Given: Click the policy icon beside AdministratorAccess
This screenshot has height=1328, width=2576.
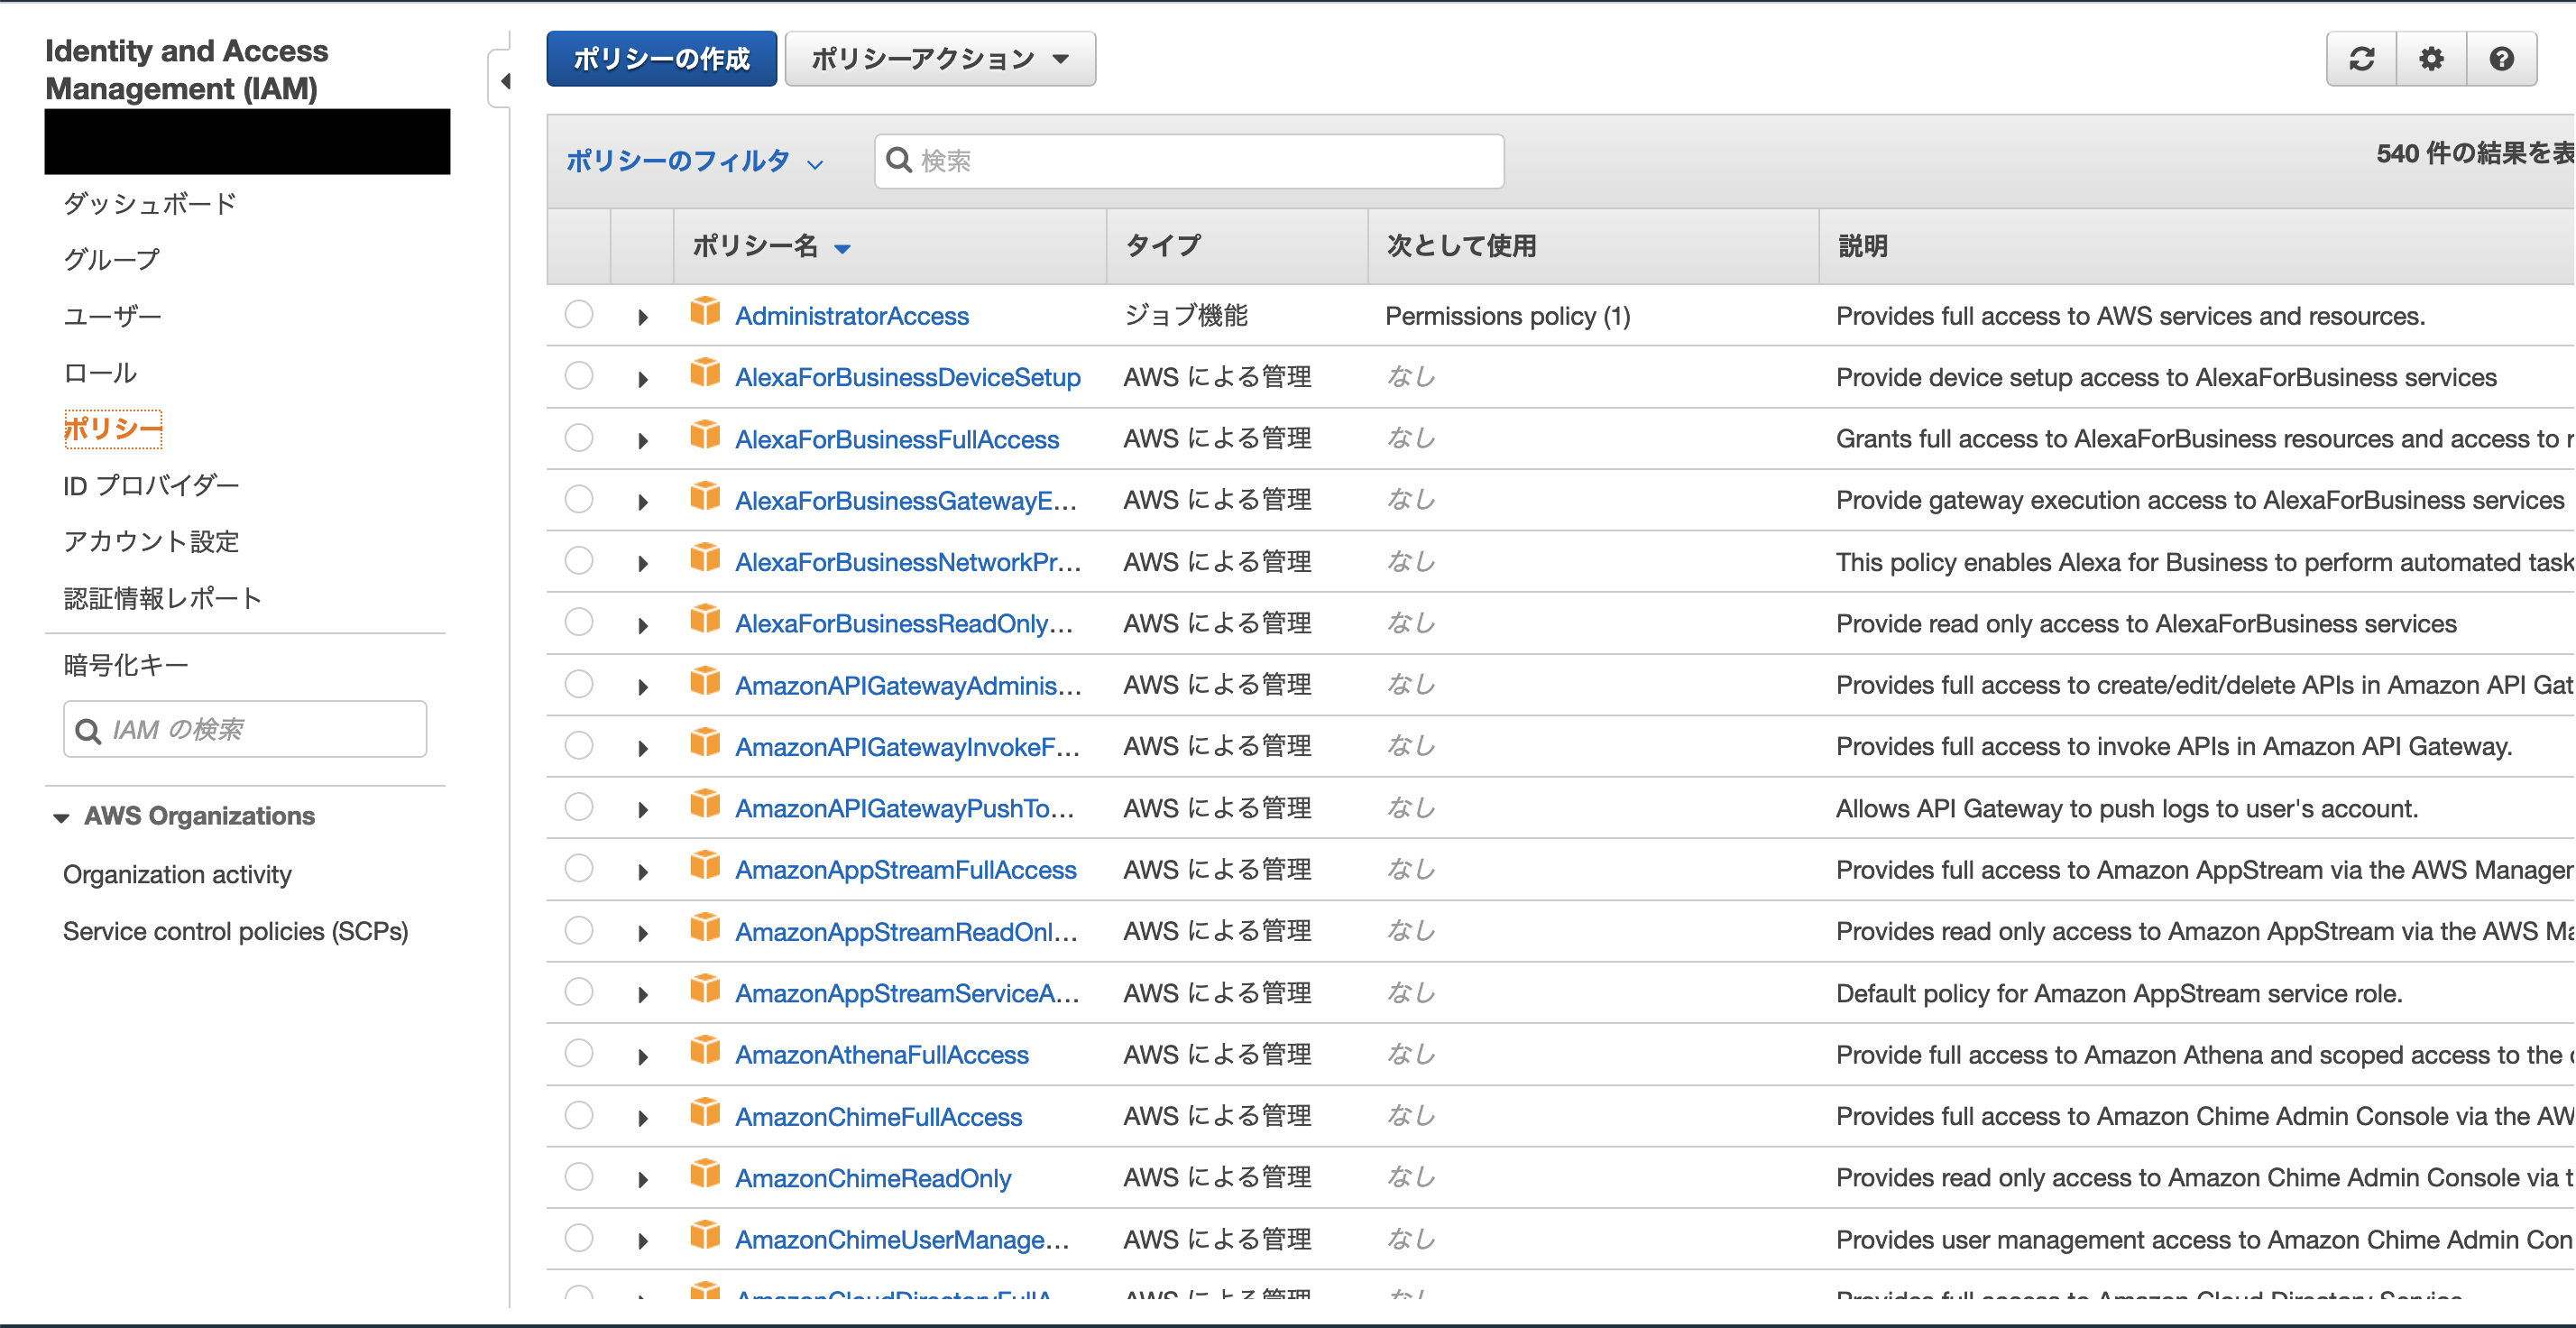Looking at the screenshot, I should coord(705,312).
